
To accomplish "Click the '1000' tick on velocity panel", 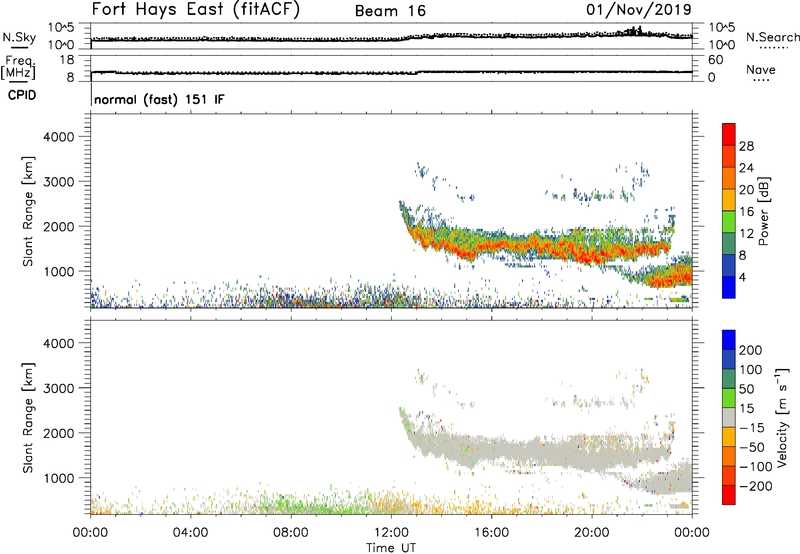I will tap(59, 478).
